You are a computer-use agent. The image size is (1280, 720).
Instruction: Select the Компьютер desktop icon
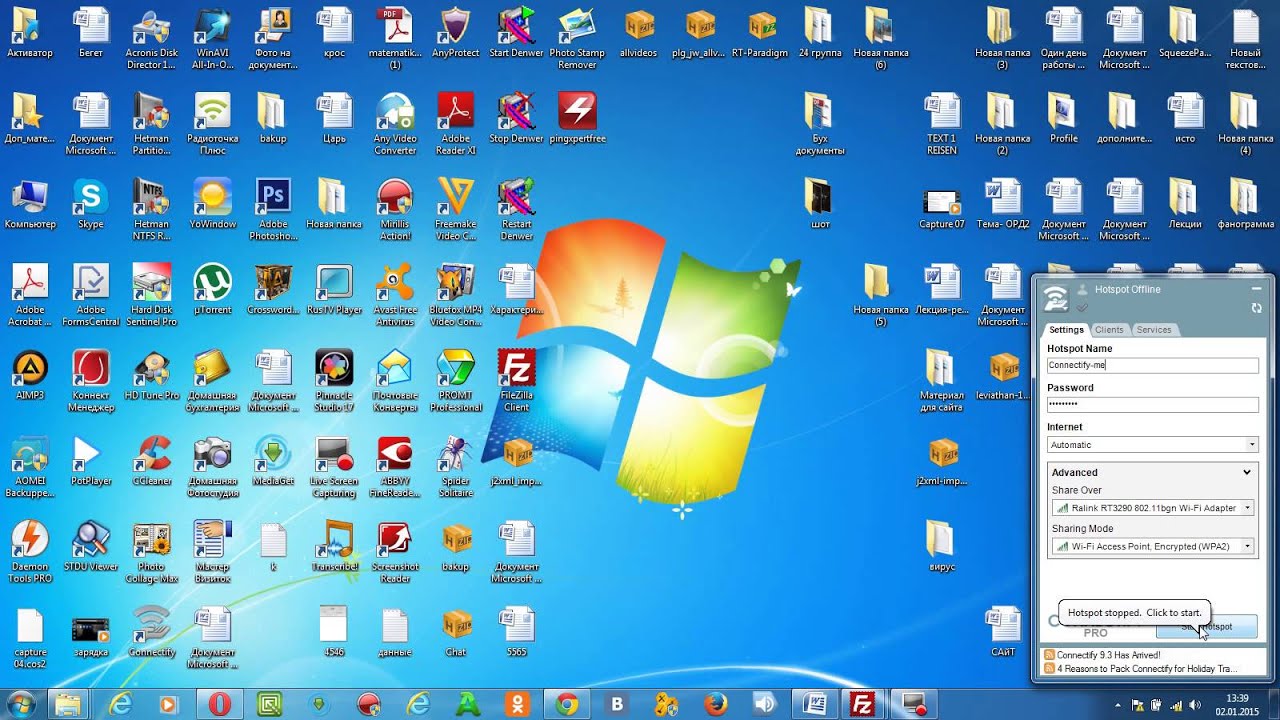coord(30,204)
